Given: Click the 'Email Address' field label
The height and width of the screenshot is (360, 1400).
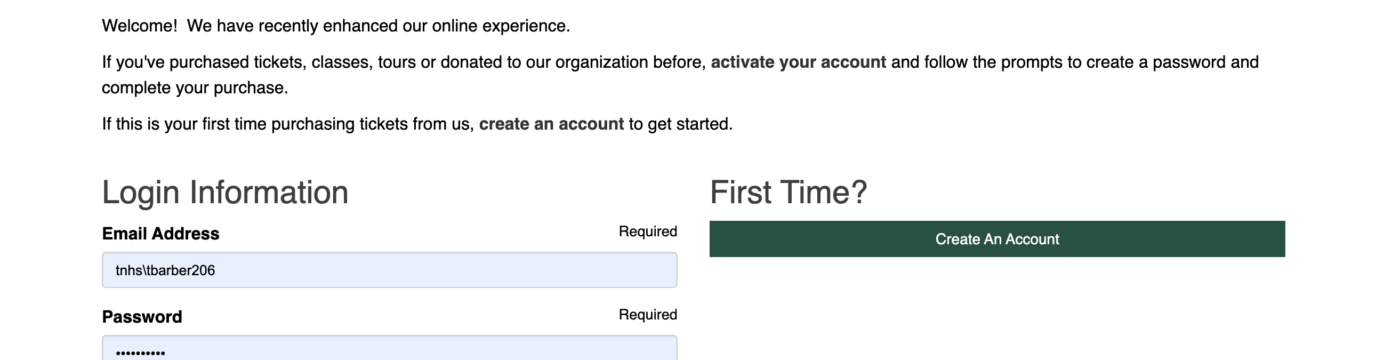Looking at the screenshot, I should pyautogui.click(x=161, y=233).
